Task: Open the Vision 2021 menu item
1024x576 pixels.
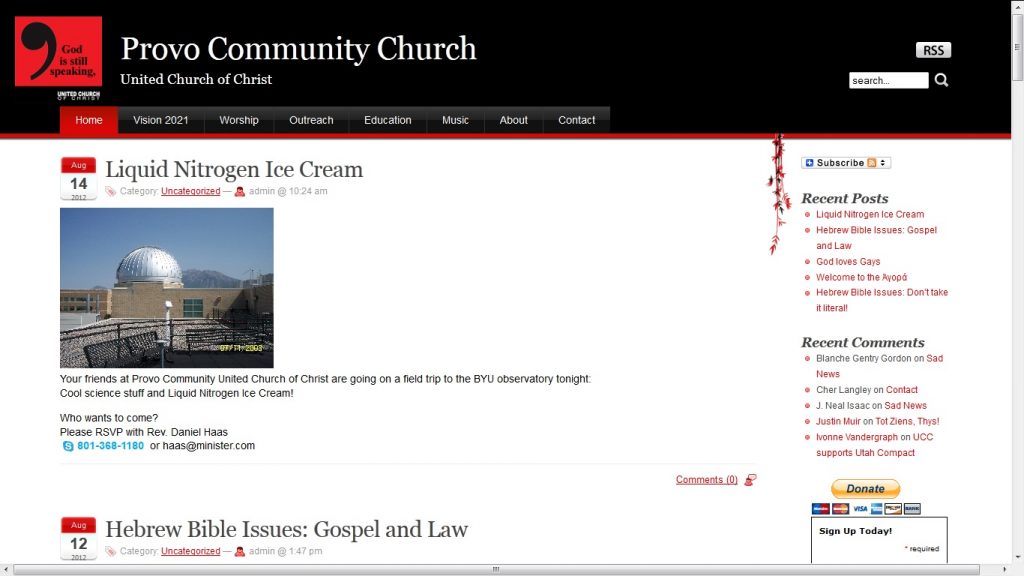Action: pyautogui.click(x=161, y=120)
